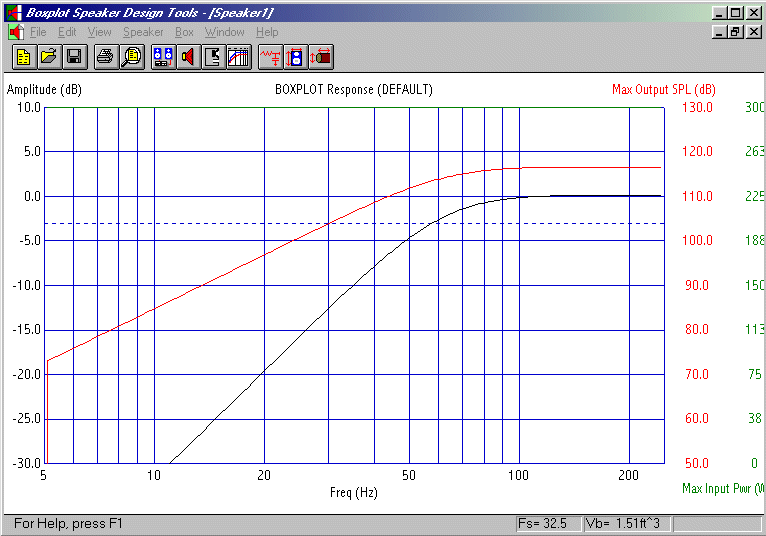766x536 pixels.
Task: Save using the floppy disk icon
Action: click(x=75, y=57)
